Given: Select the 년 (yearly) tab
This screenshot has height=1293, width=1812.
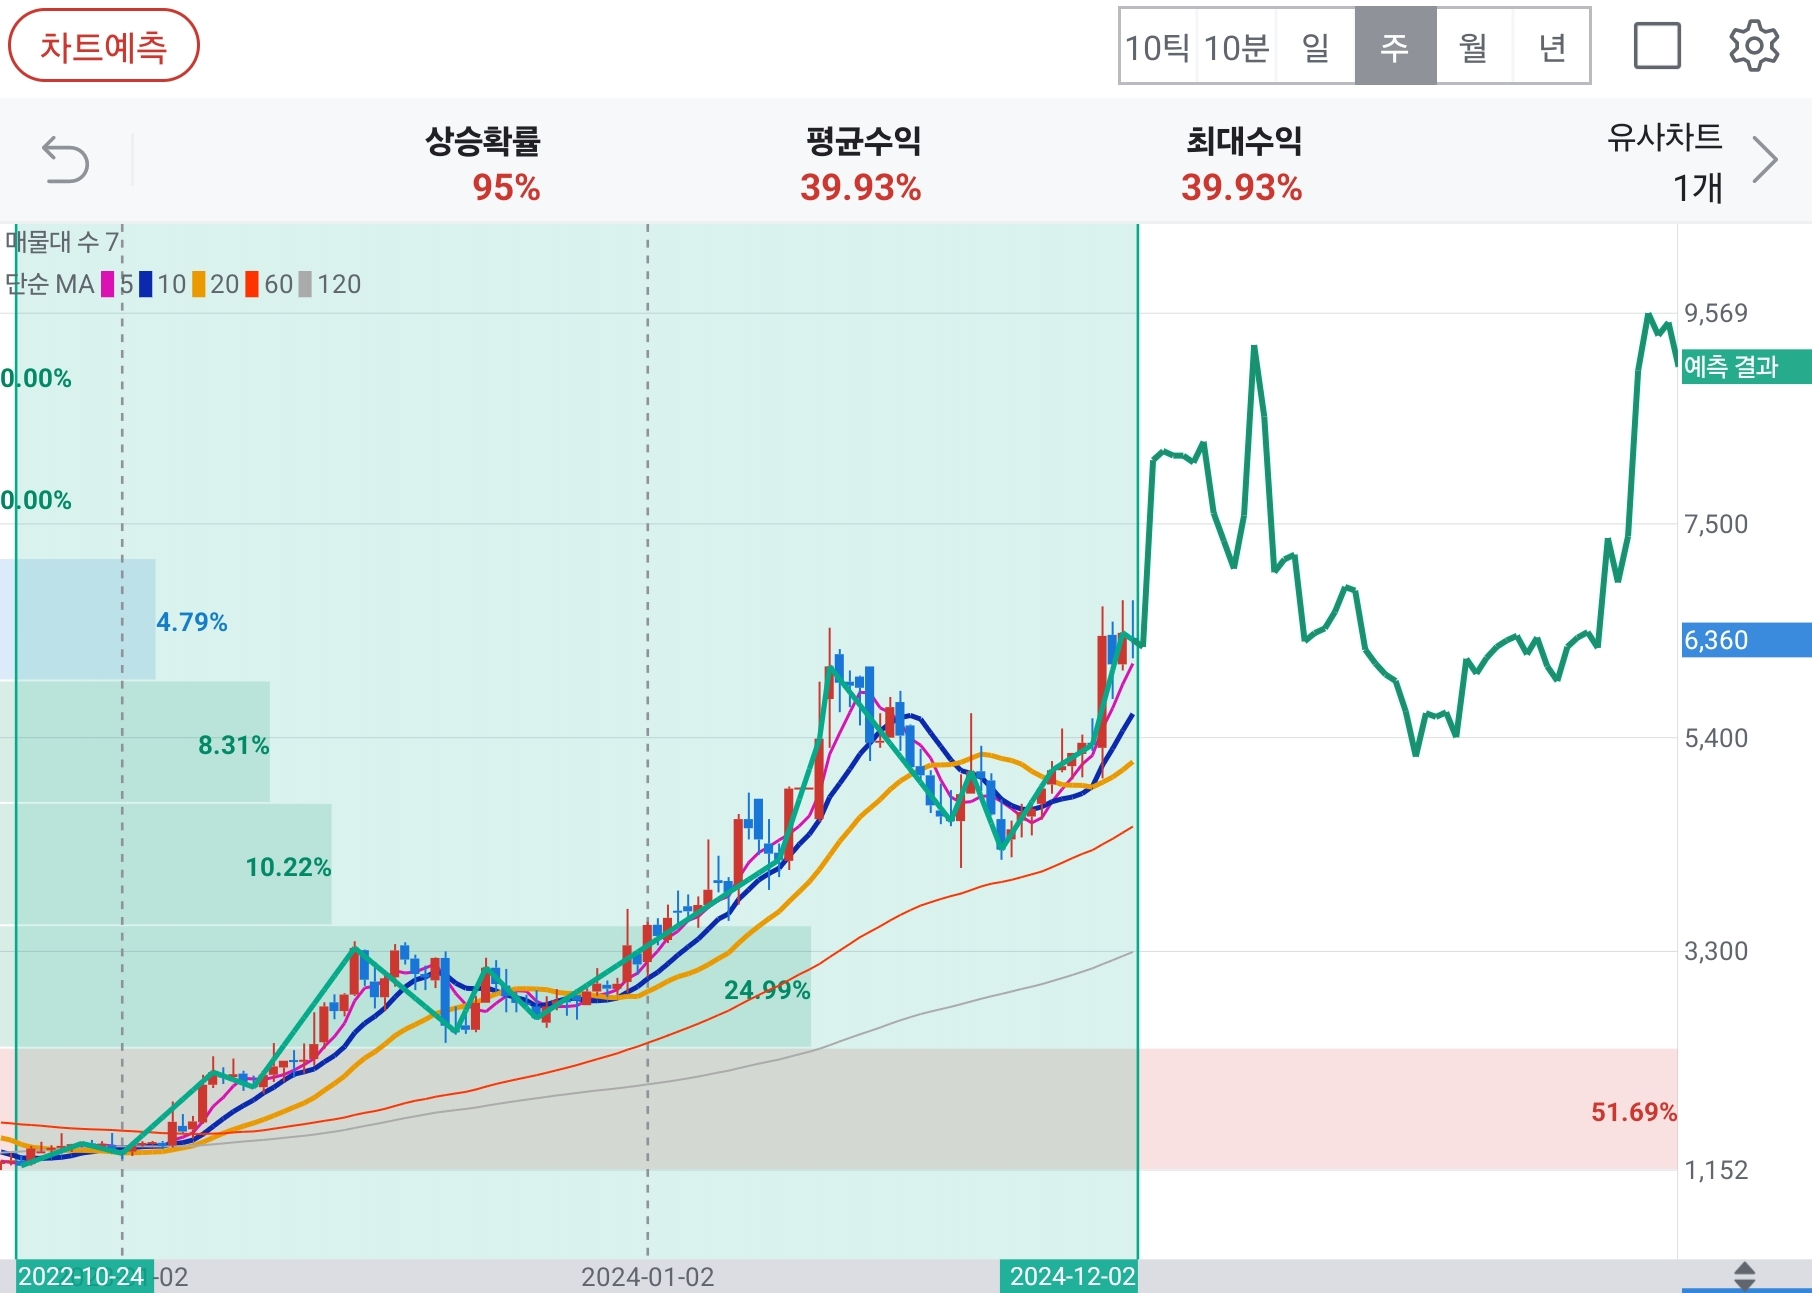Looking at the screenshot, I should click(1552, 47).
